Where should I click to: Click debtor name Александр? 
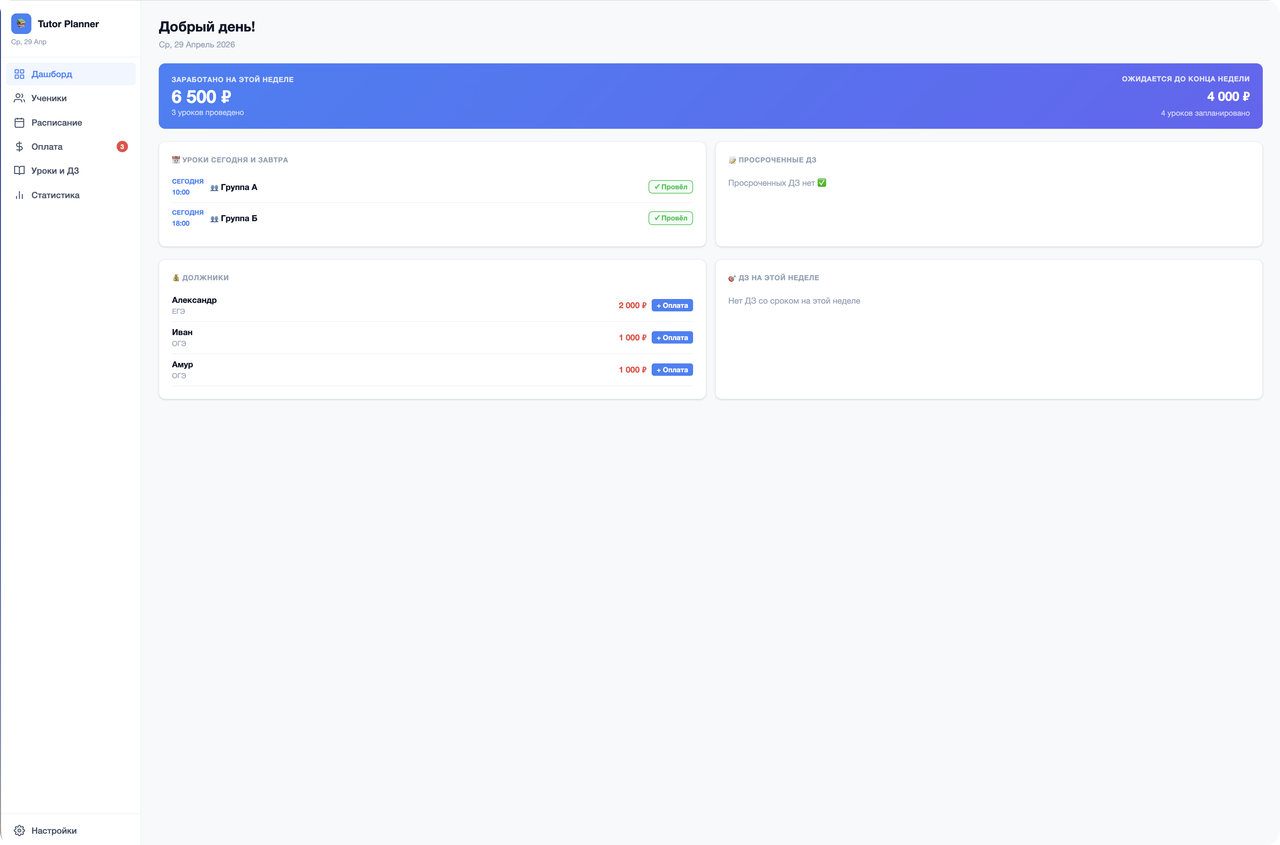coord(194,300)
